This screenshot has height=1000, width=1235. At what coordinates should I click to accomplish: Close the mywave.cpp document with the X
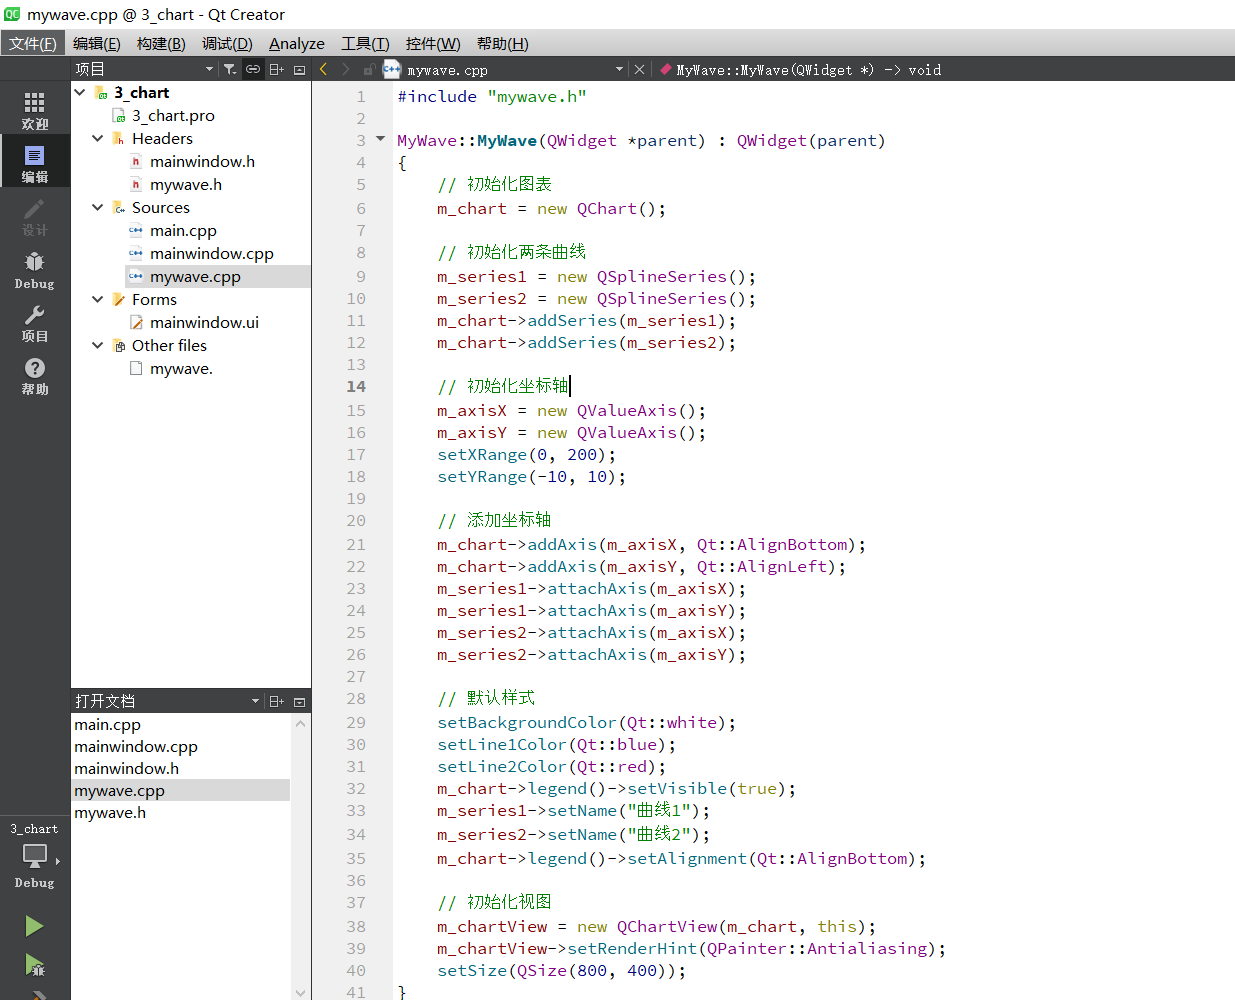point(640,69)
